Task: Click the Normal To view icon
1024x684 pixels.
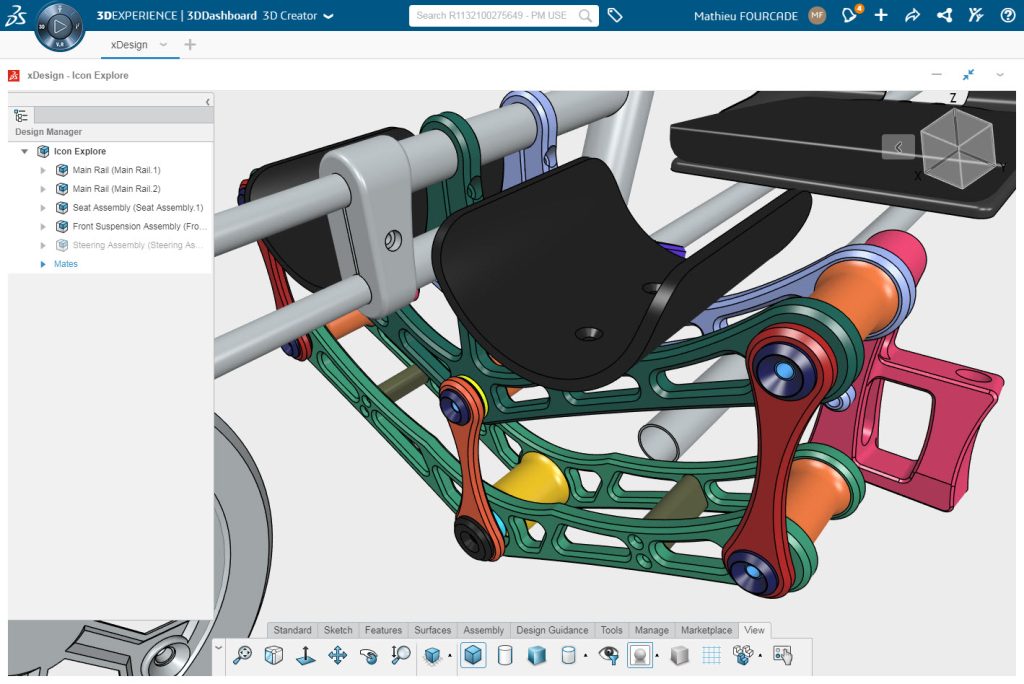Action: pyautogui.click(x=305, y=655)
